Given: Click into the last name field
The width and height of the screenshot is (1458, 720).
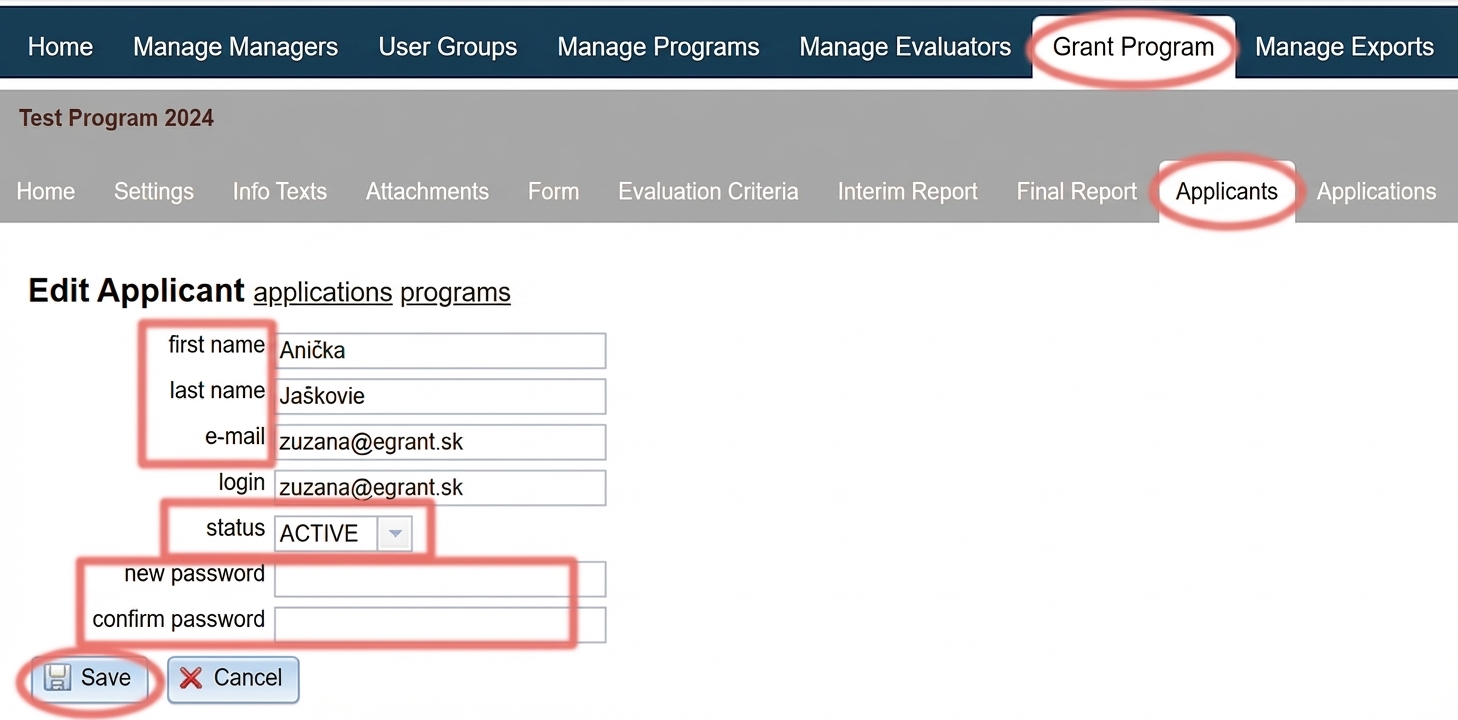Looking at the screenshot, I should (440, 396).
